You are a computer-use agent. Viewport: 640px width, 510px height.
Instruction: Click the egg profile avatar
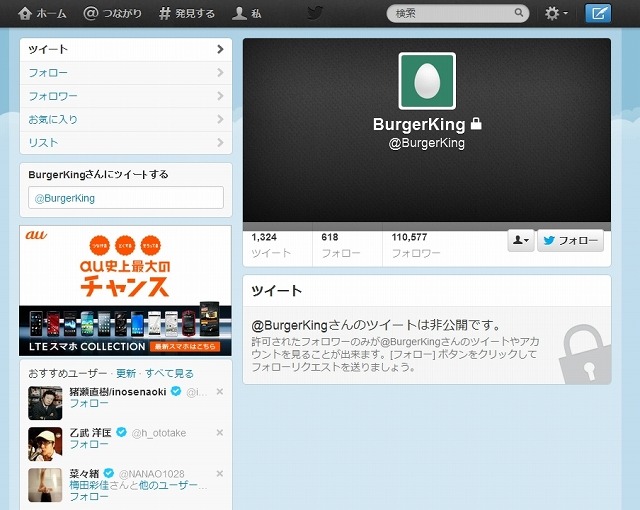point(427,81)
